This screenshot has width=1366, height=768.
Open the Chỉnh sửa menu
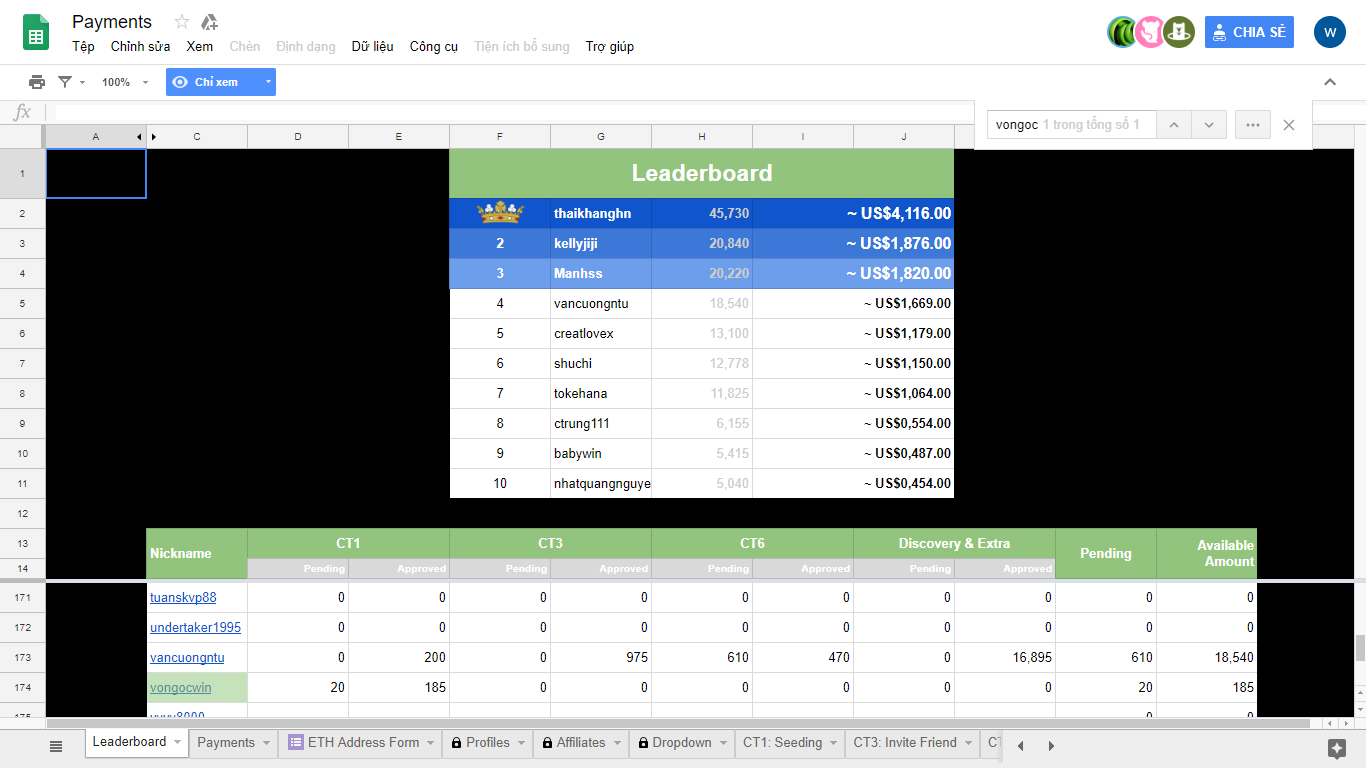(x=140, y=46)
